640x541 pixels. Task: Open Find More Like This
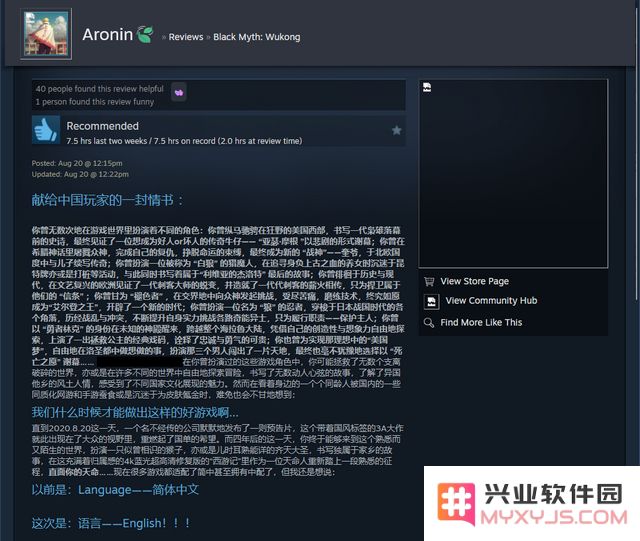(481, 323)
